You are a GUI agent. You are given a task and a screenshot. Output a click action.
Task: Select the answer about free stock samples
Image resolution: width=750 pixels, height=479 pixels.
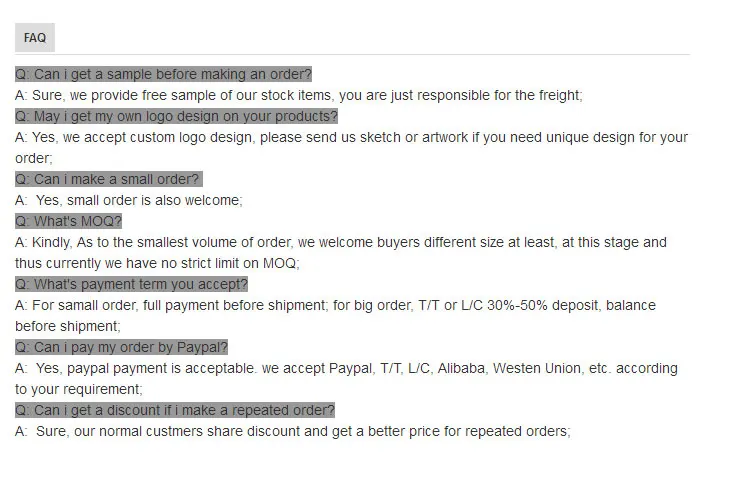(x=298, y=95)
